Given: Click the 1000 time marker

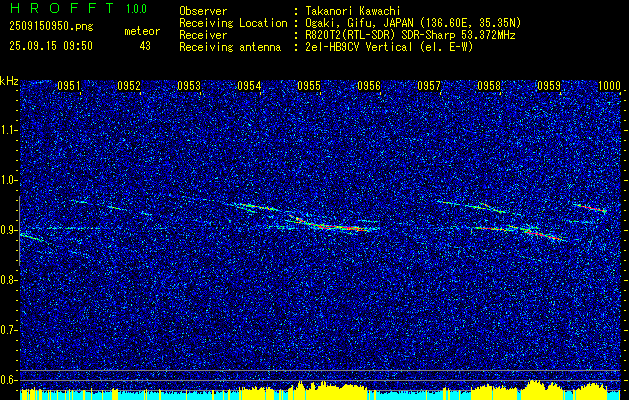Looking at the screenshot, I should 609,86.
